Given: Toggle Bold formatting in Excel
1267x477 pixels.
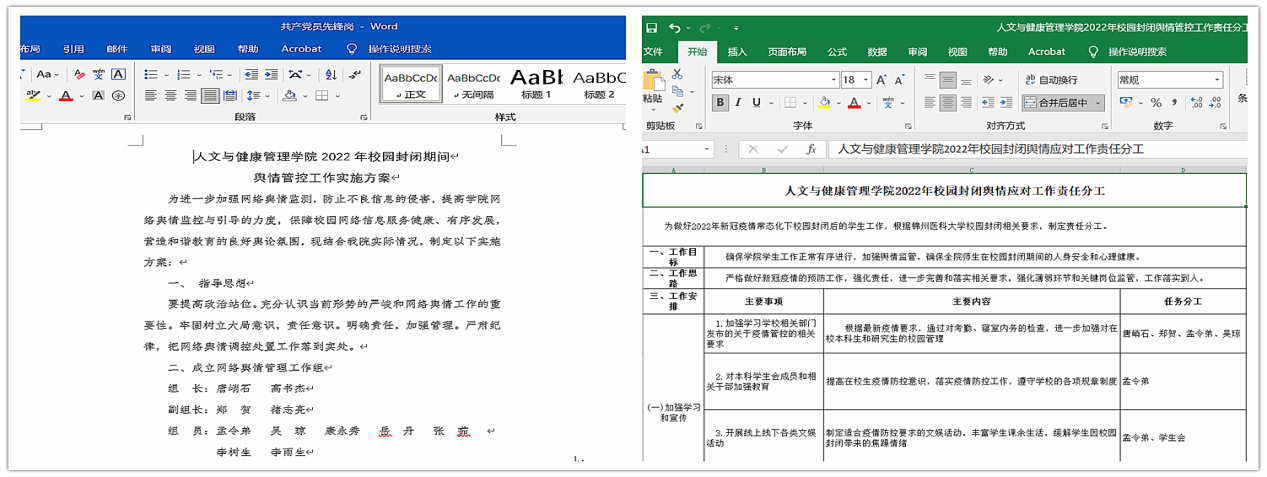Looking at the screenshot, I should pos(720,102).
